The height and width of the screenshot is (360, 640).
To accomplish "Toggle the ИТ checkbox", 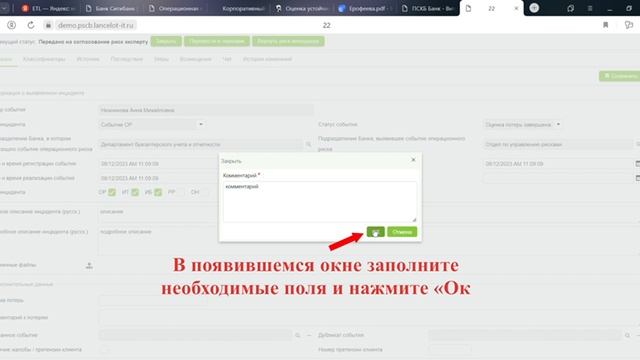I will point(135,192).
